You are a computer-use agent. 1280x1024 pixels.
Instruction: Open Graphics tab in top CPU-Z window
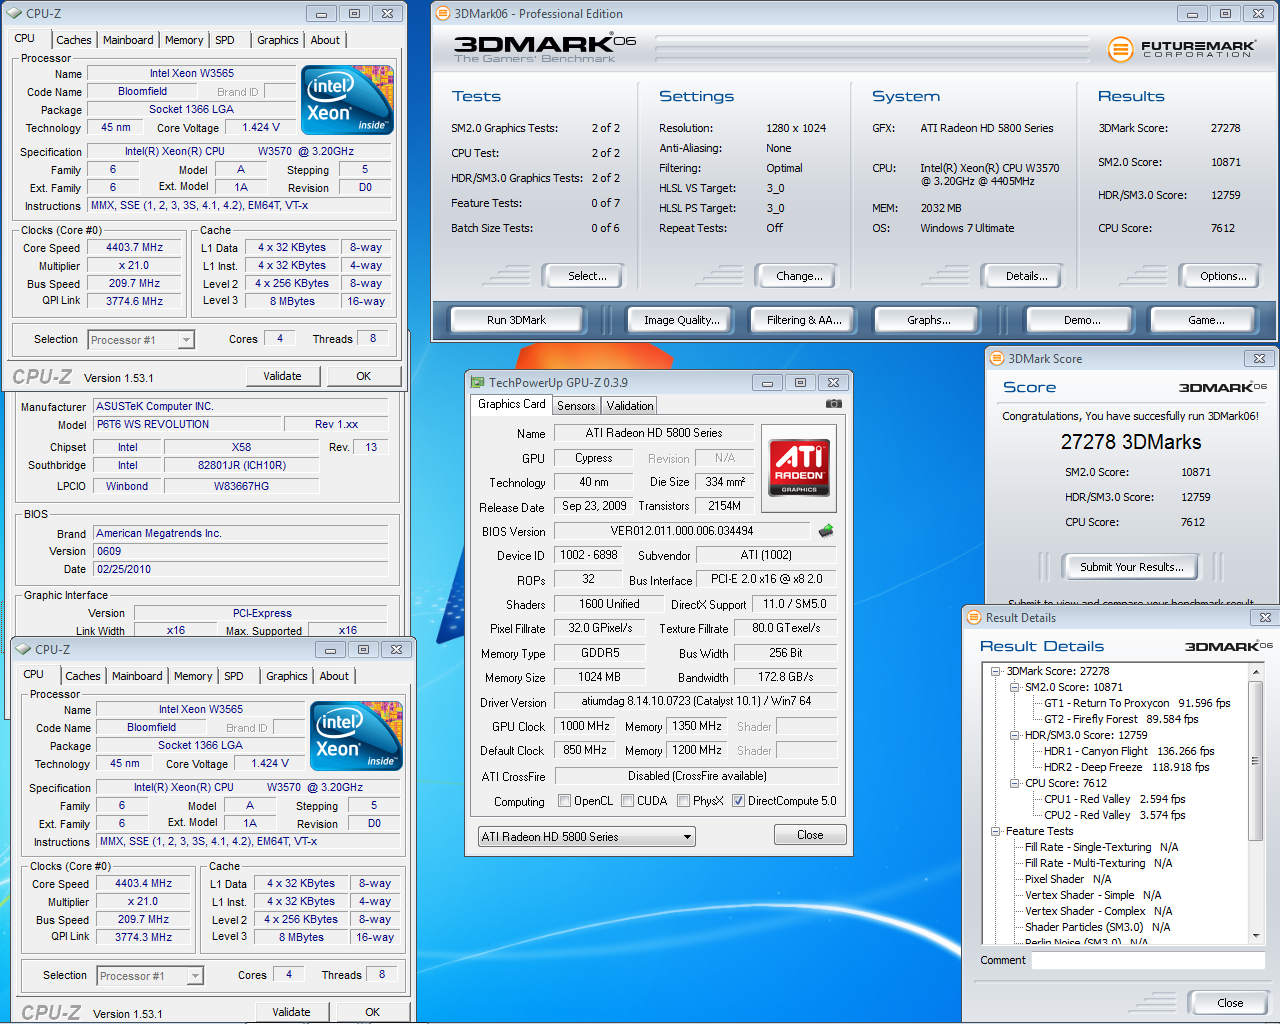coord(278,40)
